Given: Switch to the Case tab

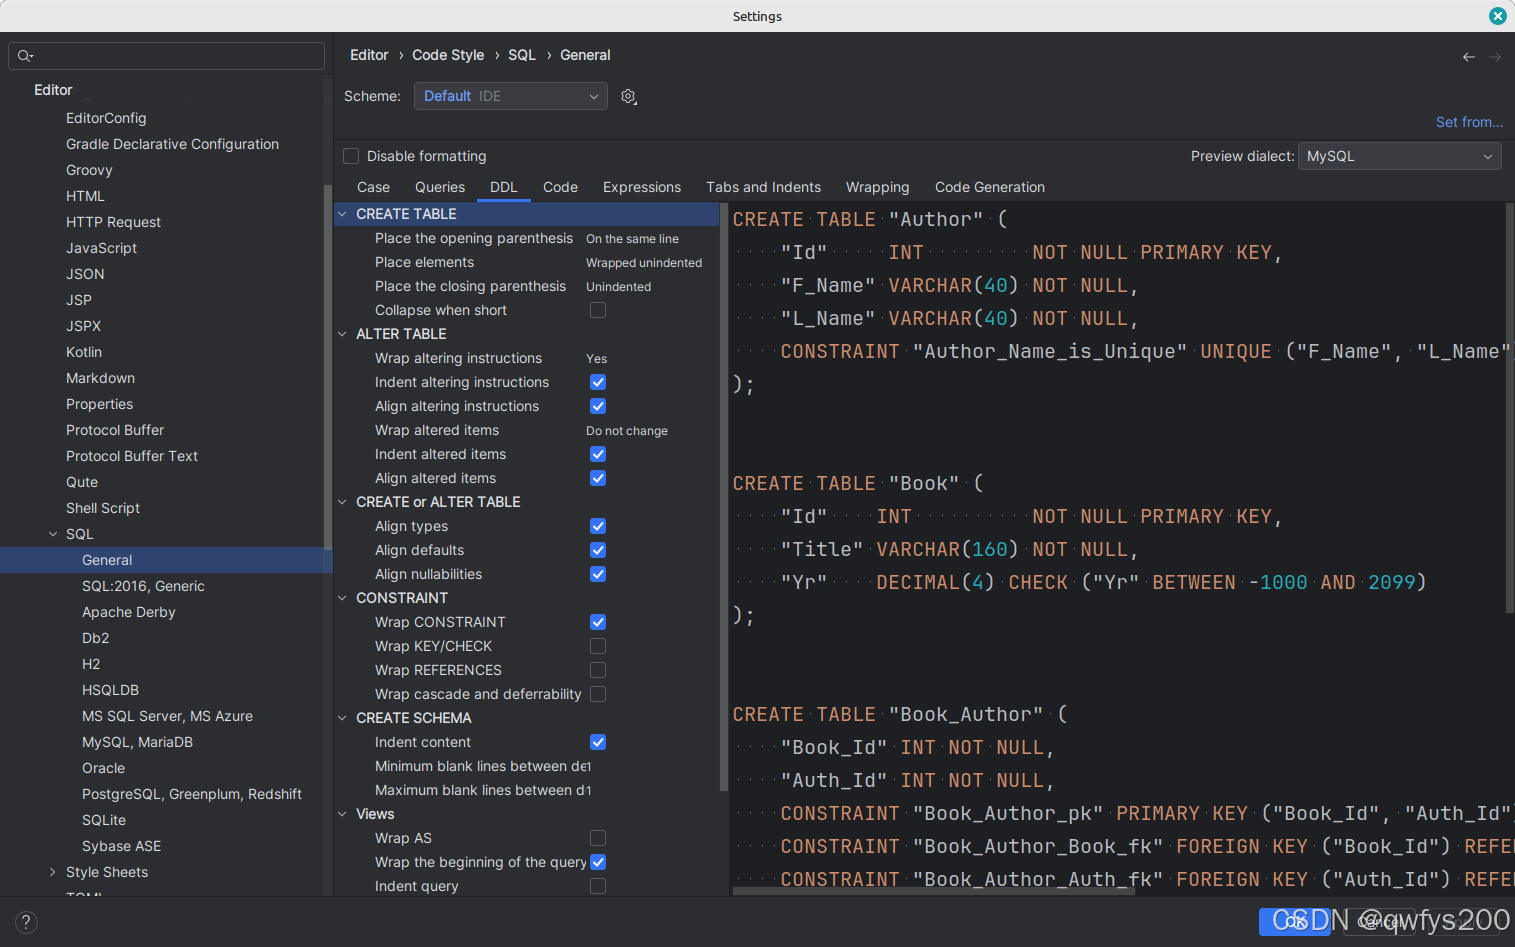Looking at the screenshot, I should point(373,187).
